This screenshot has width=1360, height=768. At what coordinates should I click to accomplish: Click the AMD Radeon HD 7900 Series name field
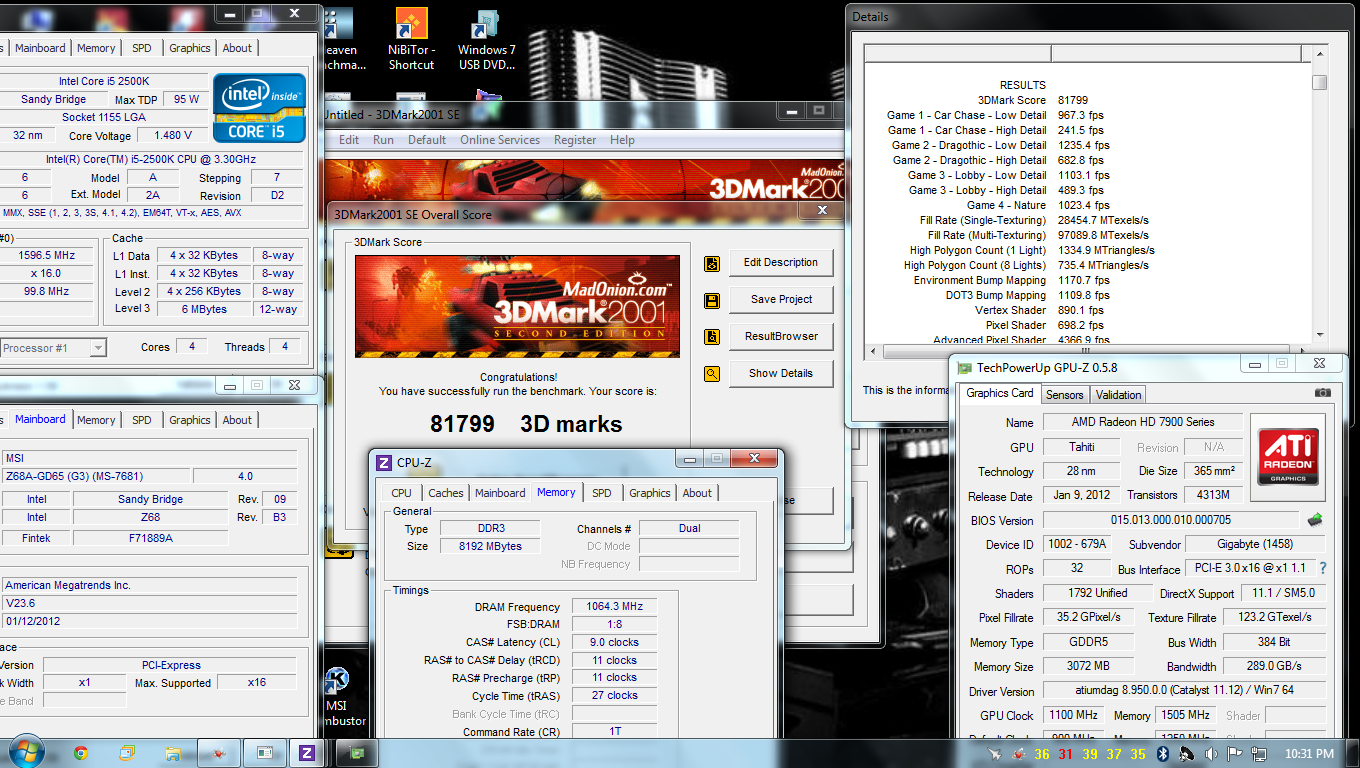click(x=1143, y=422)
